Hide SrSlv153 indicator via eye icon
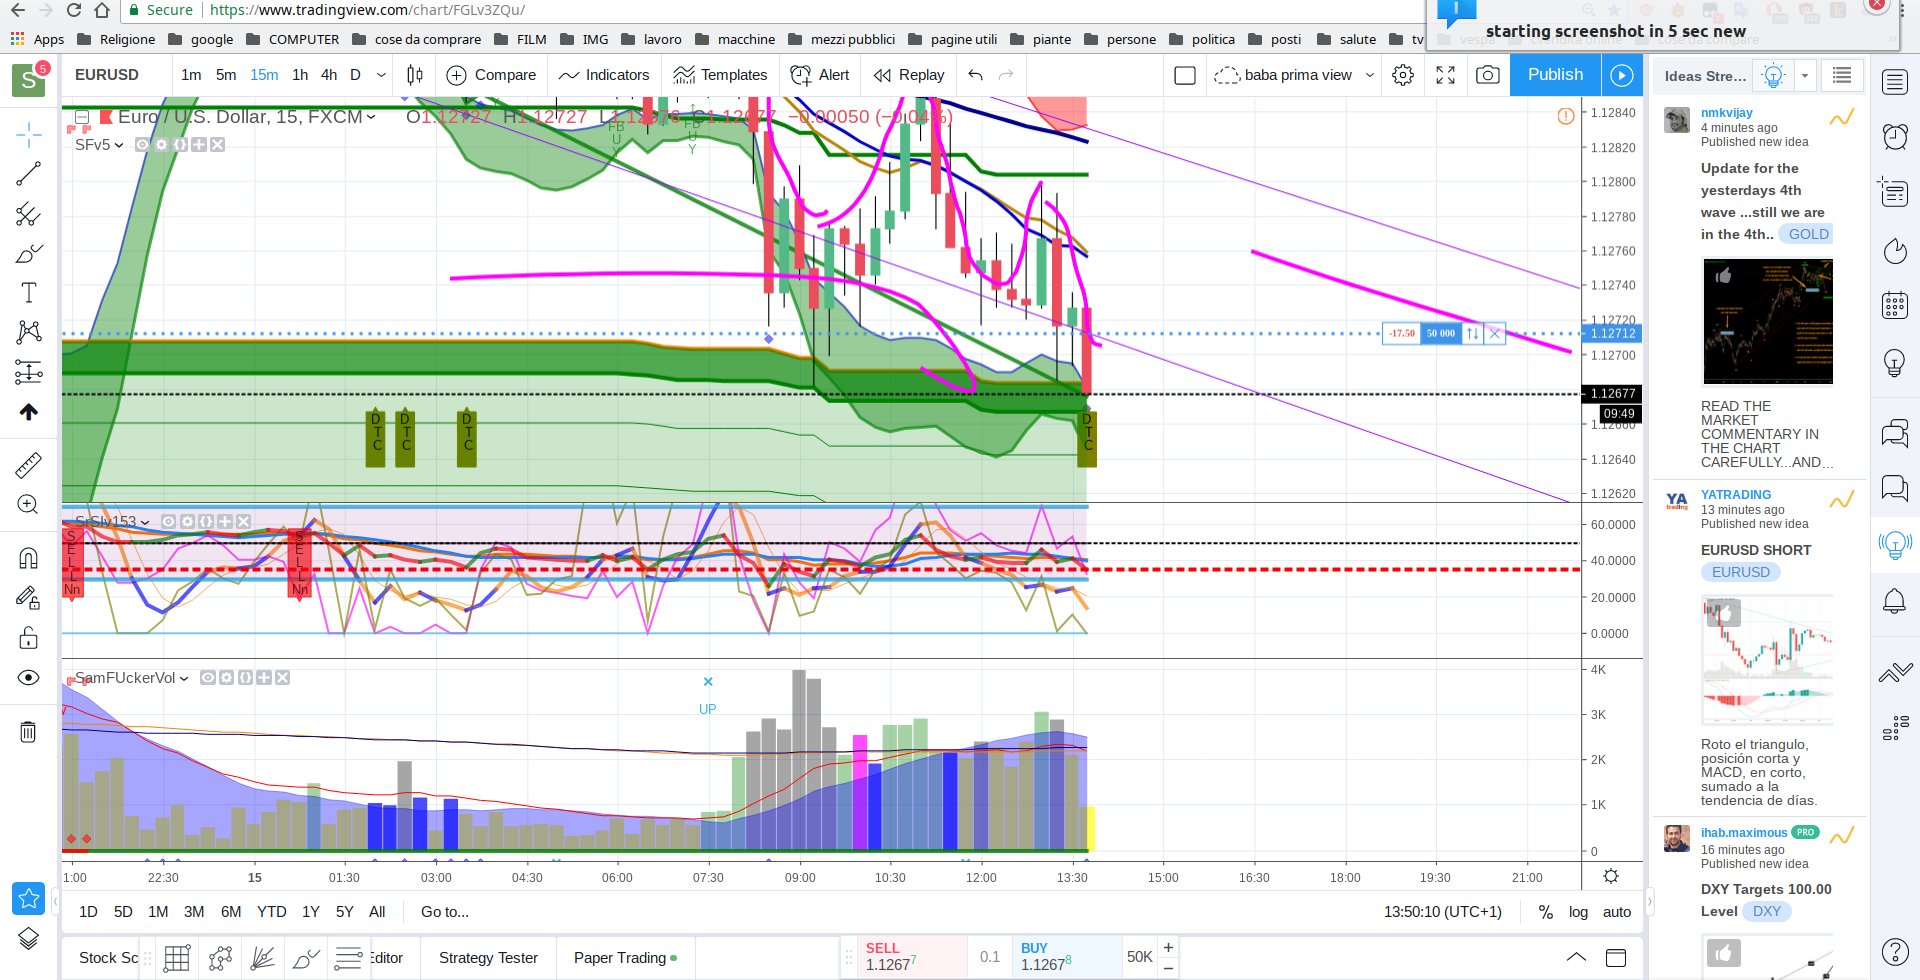This screenshot has width=1920, height=980. tap(169, 522)
